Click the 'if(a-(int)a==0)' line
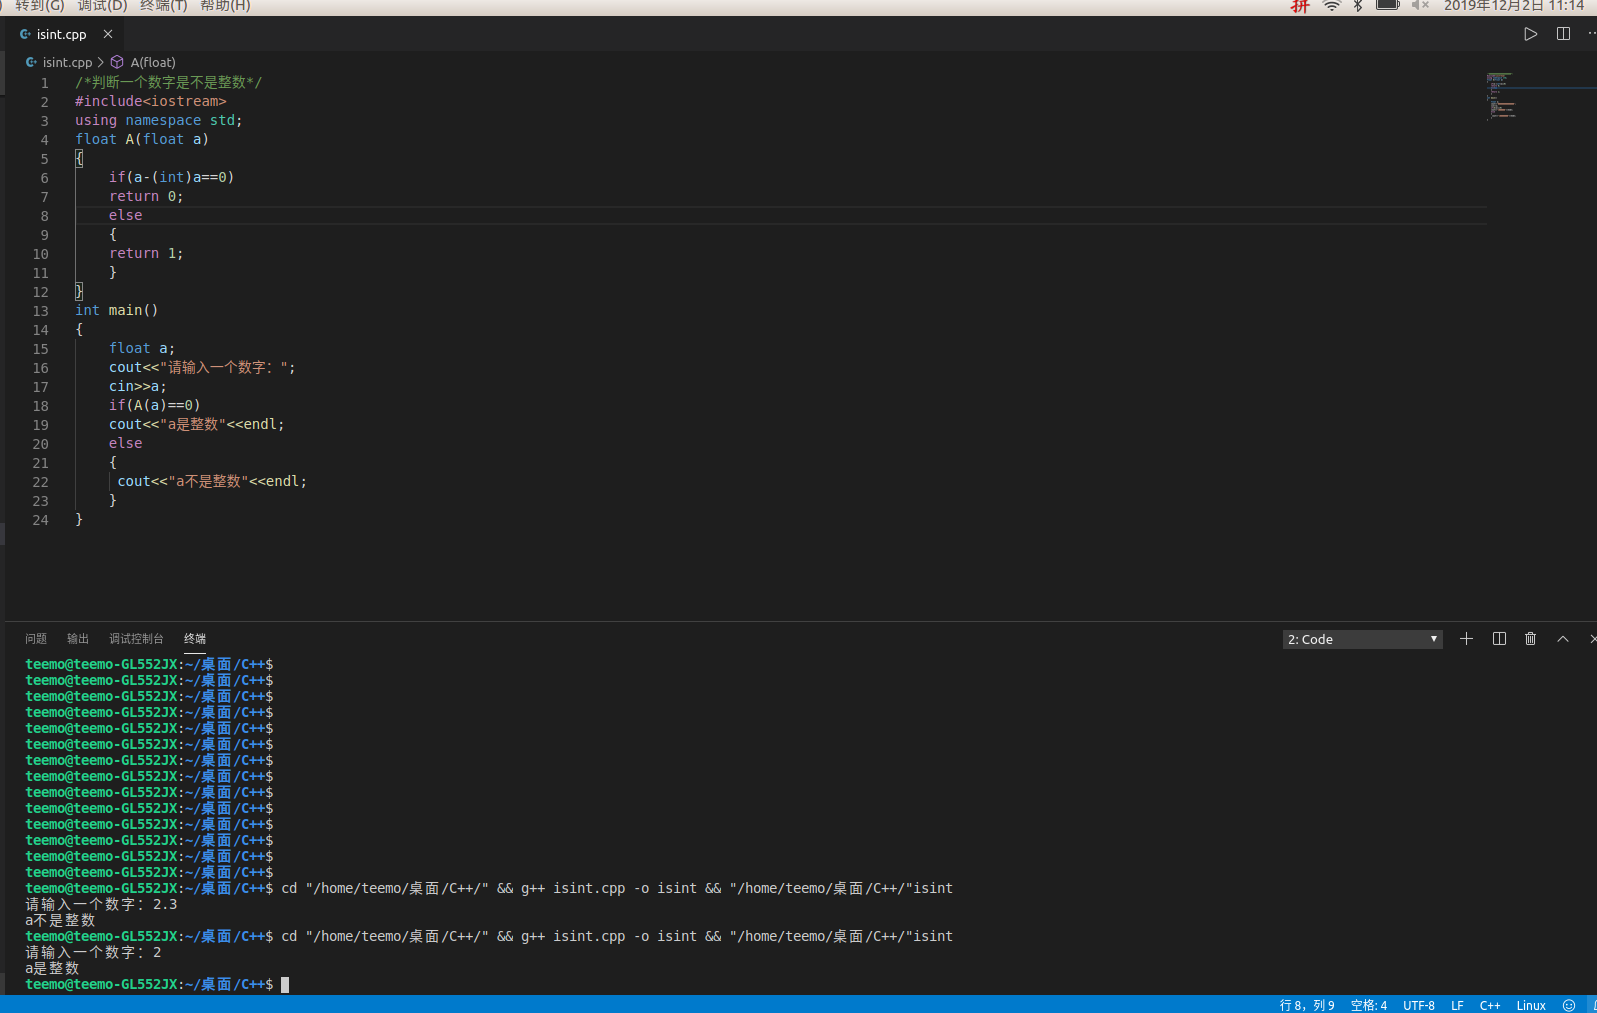The height and width of the screenshot is (1013, 1597). click(171, 177)
